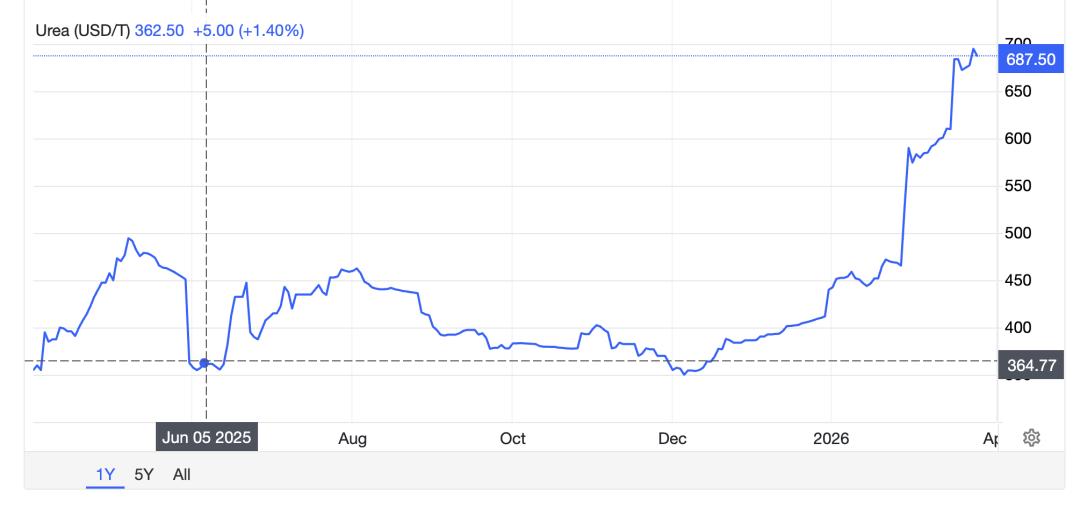
Task: Click the 500 price axis label
Action: 1017,233
